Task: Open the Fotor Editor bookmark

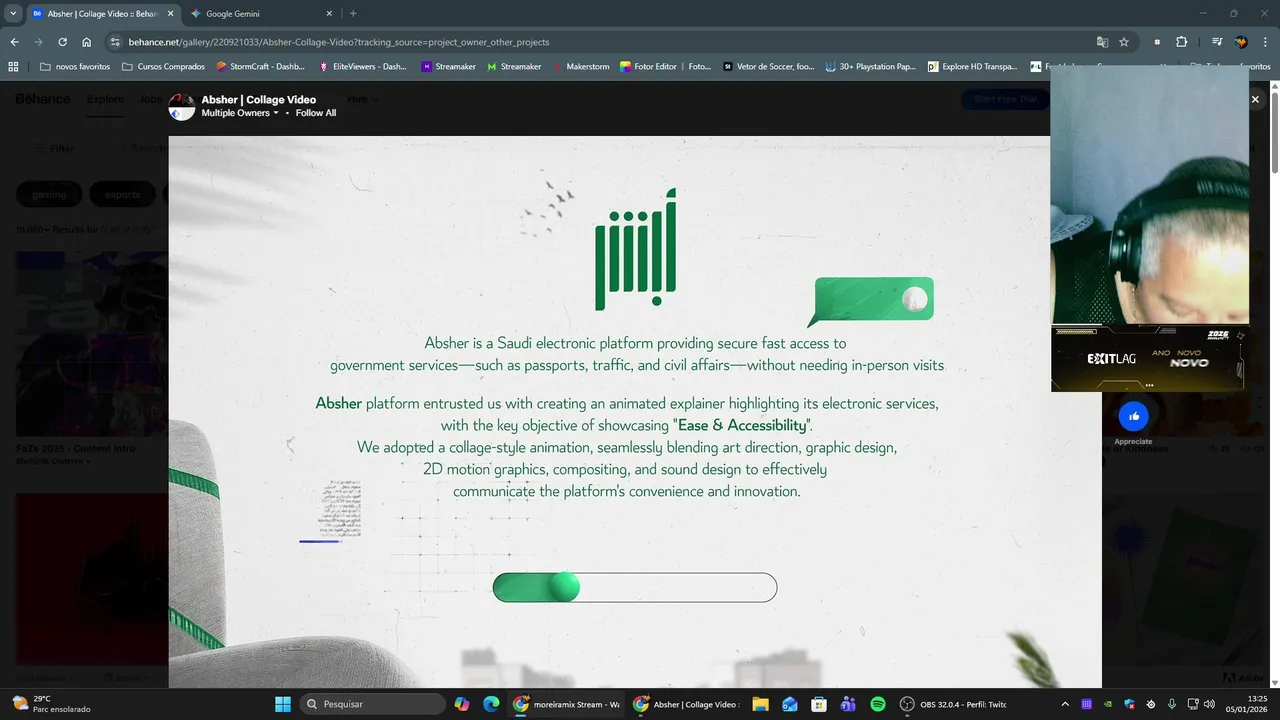Action: [x=665, y=67]
